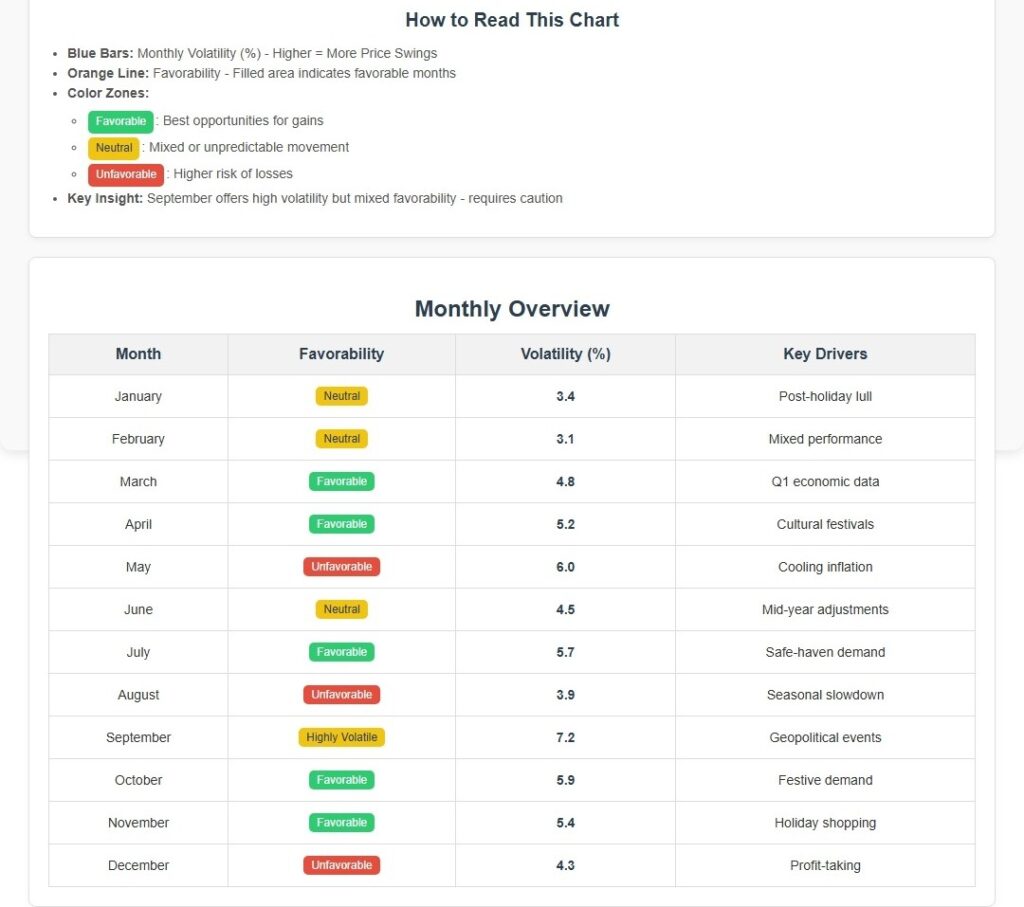
Task: Select the Favorable badge in the March row
Action: click(341, 481)
